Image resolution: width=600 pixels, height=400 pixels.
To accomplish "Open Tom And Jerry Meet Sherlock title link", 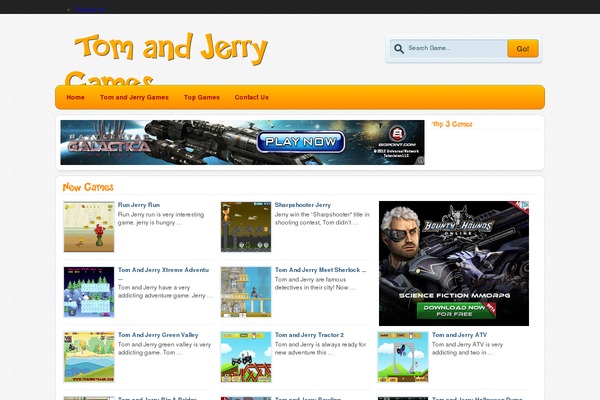I will tap(320, 270).
